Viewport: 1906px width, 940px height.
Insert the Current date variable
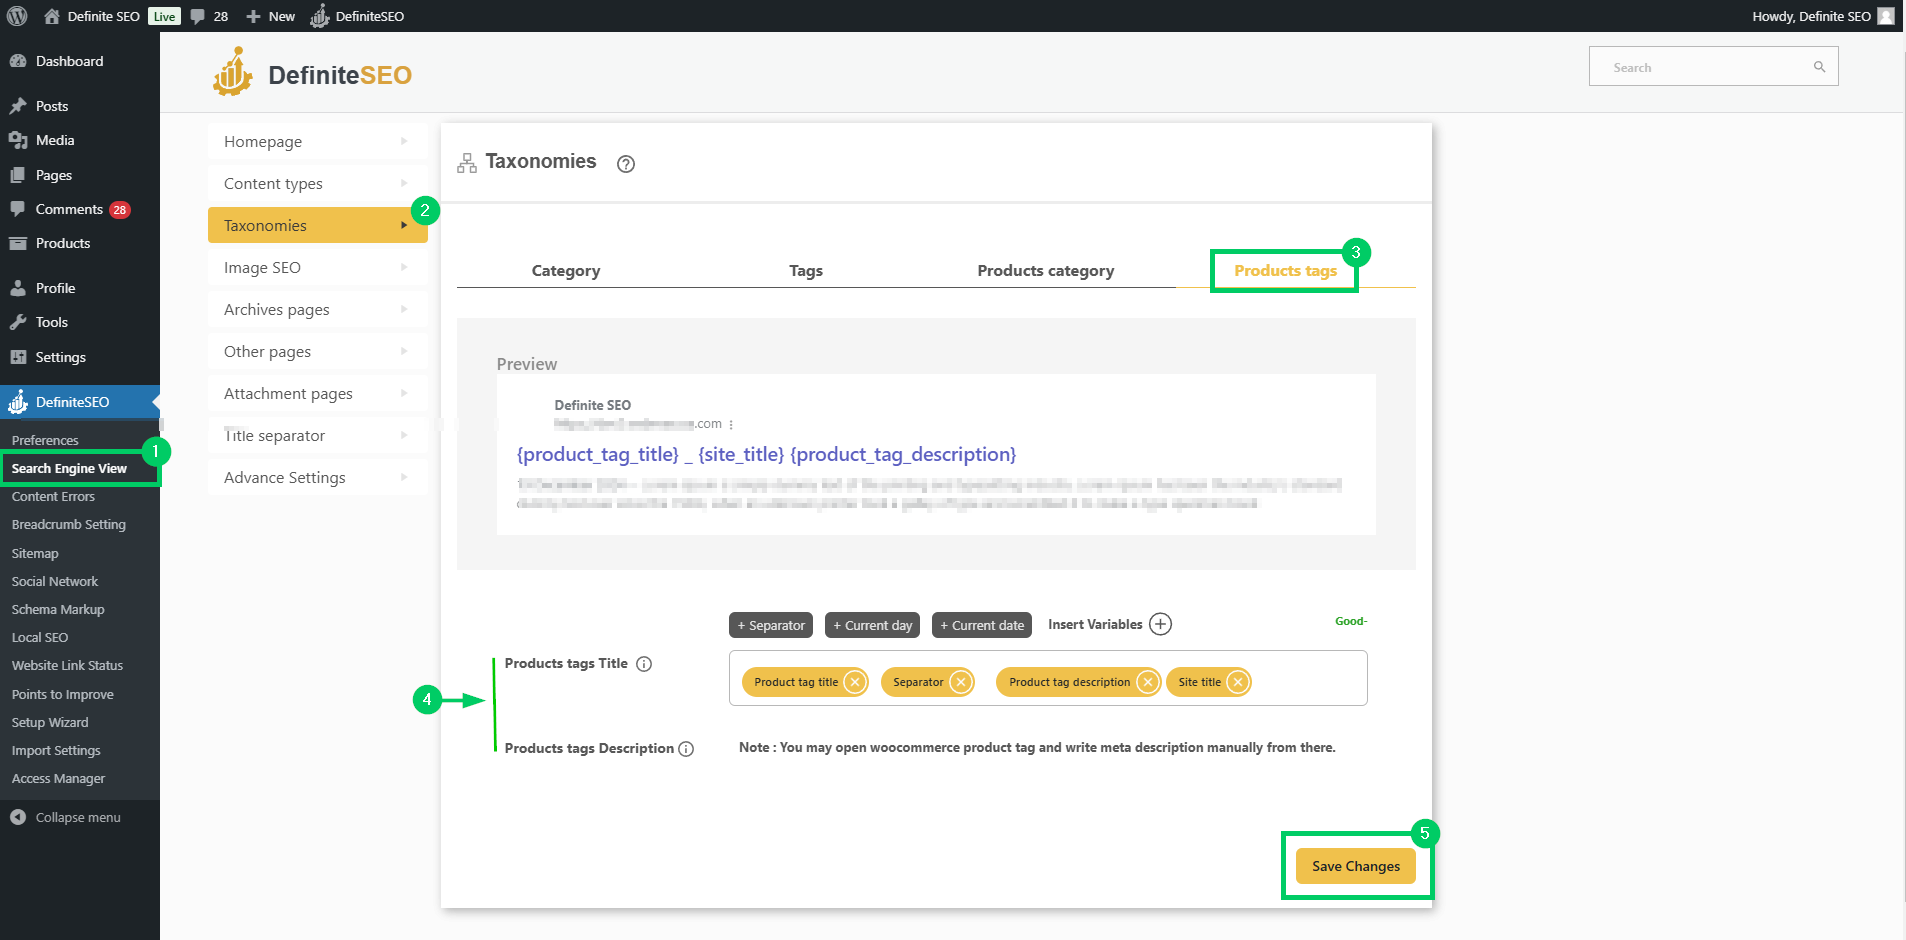[x=982, y=625]
